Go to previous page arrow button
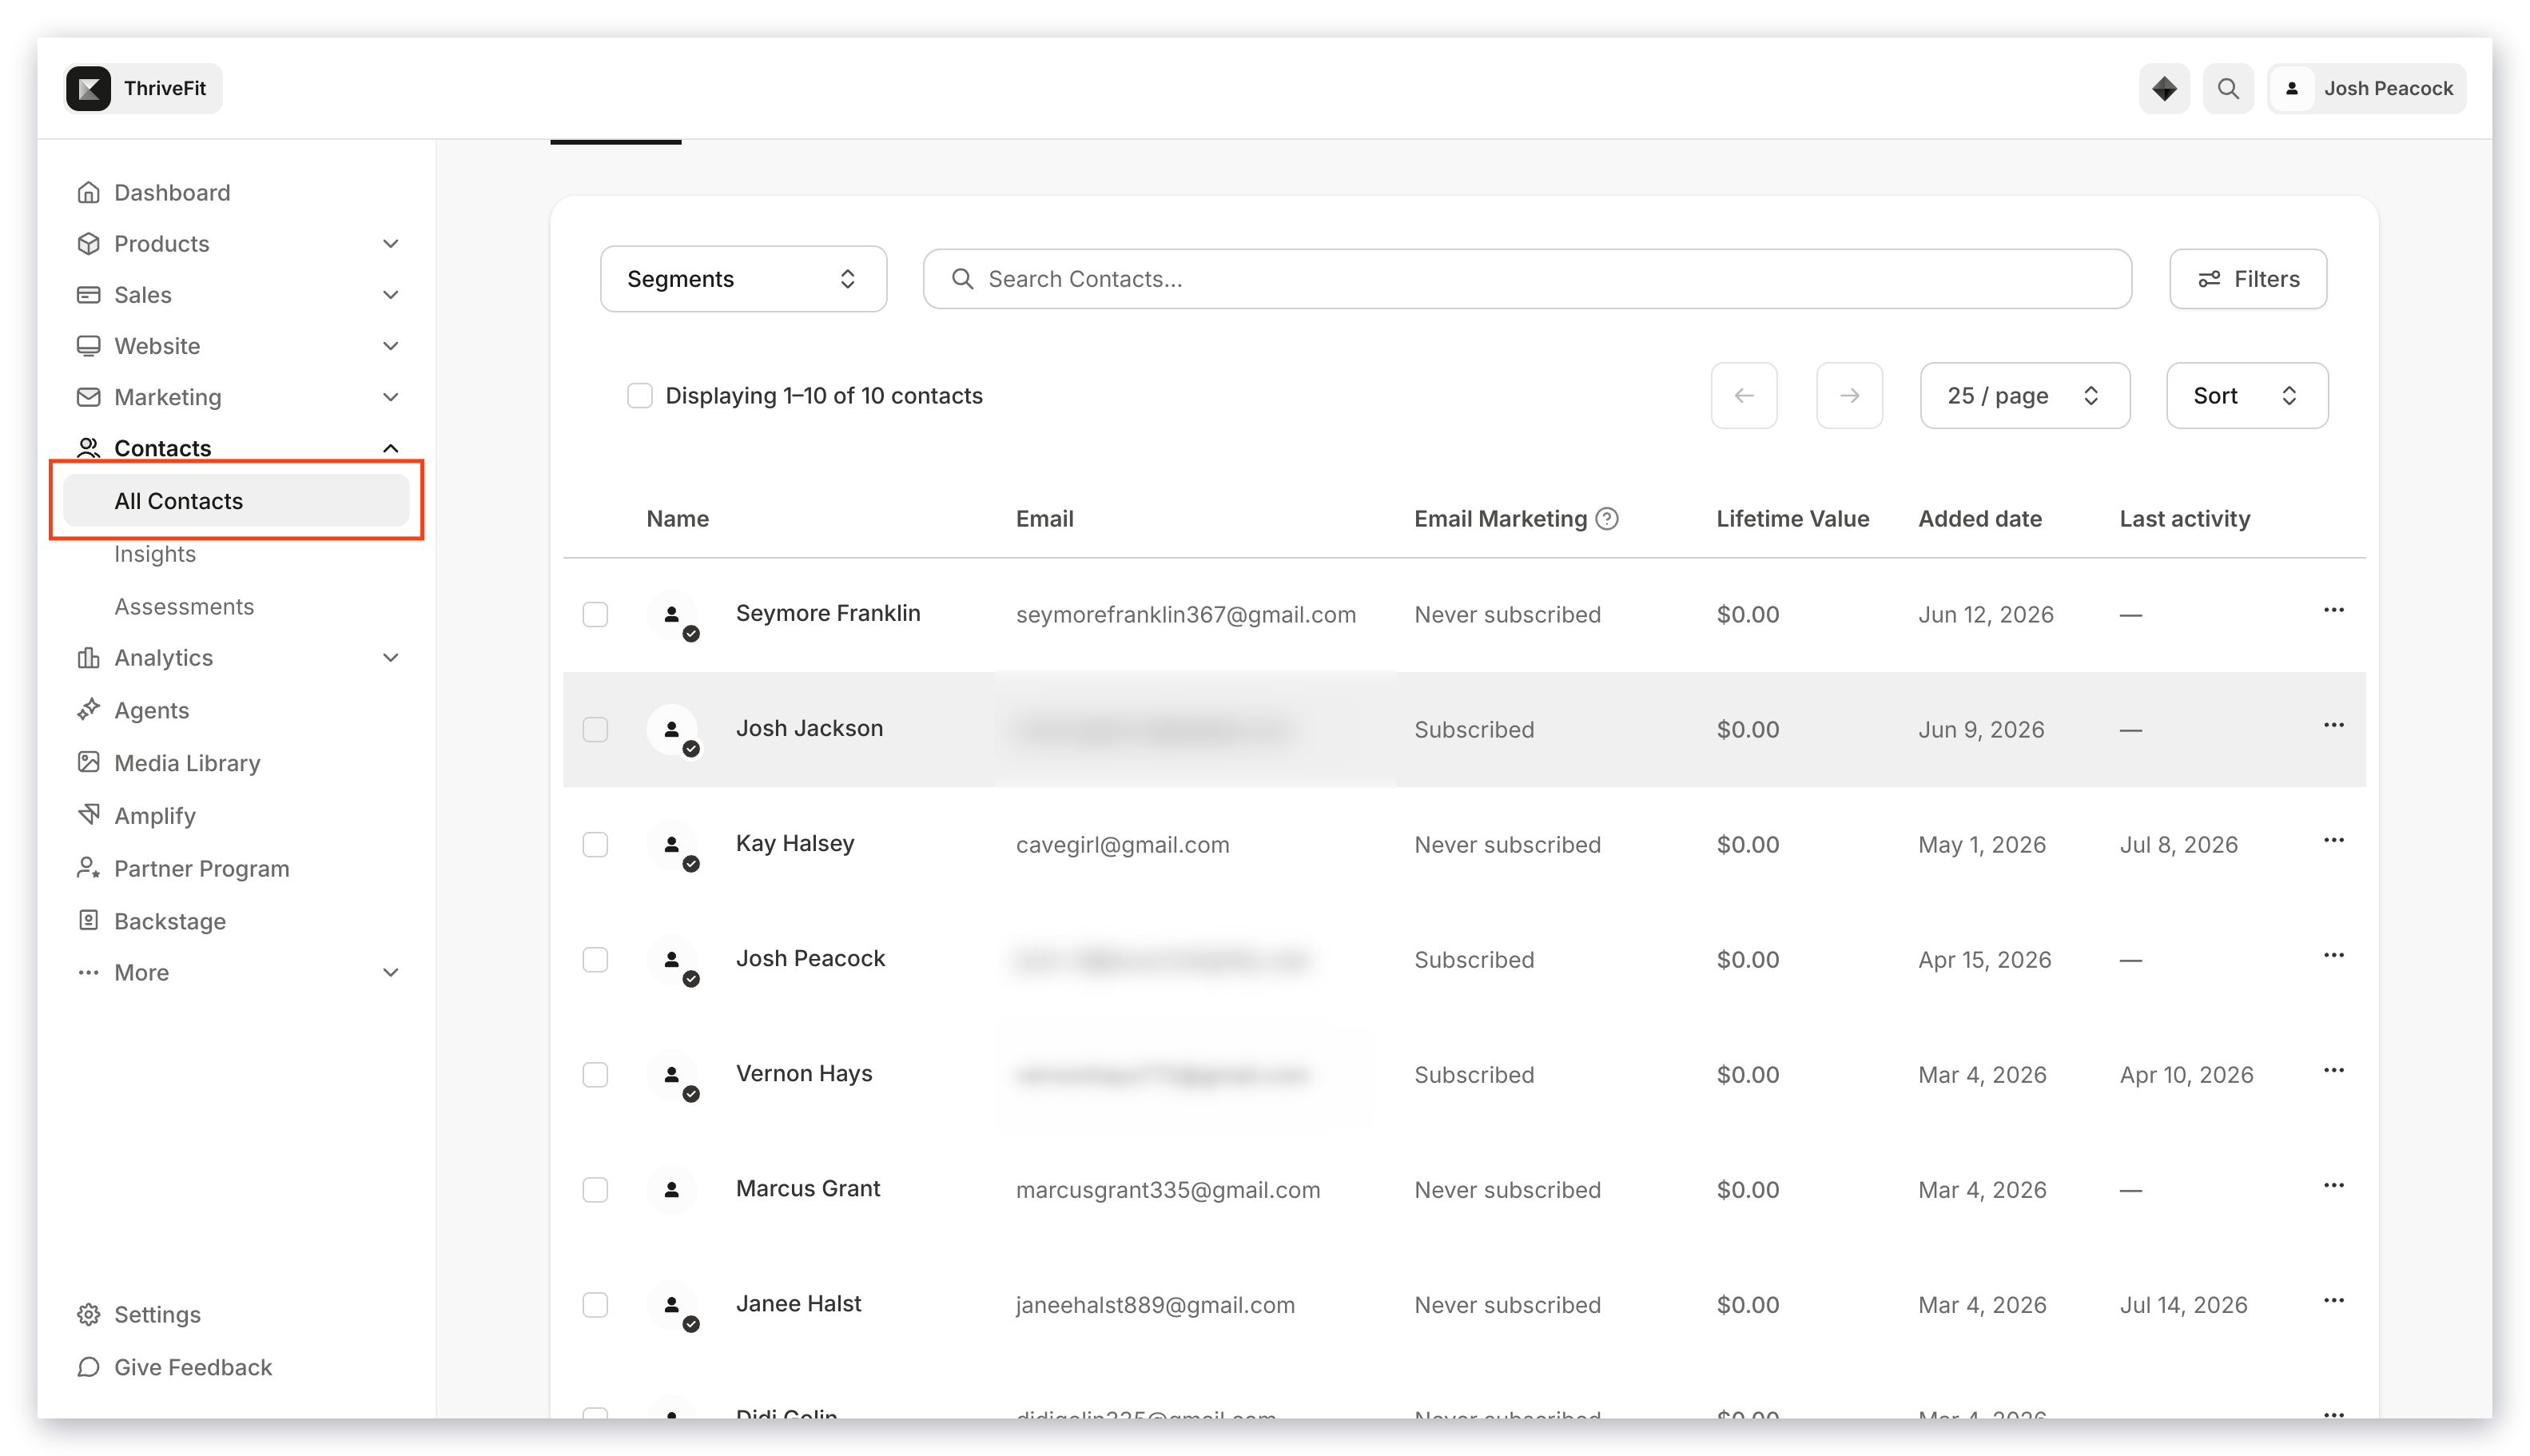The height and width of the screenshot is (1456, 2530). point(1744,395)
